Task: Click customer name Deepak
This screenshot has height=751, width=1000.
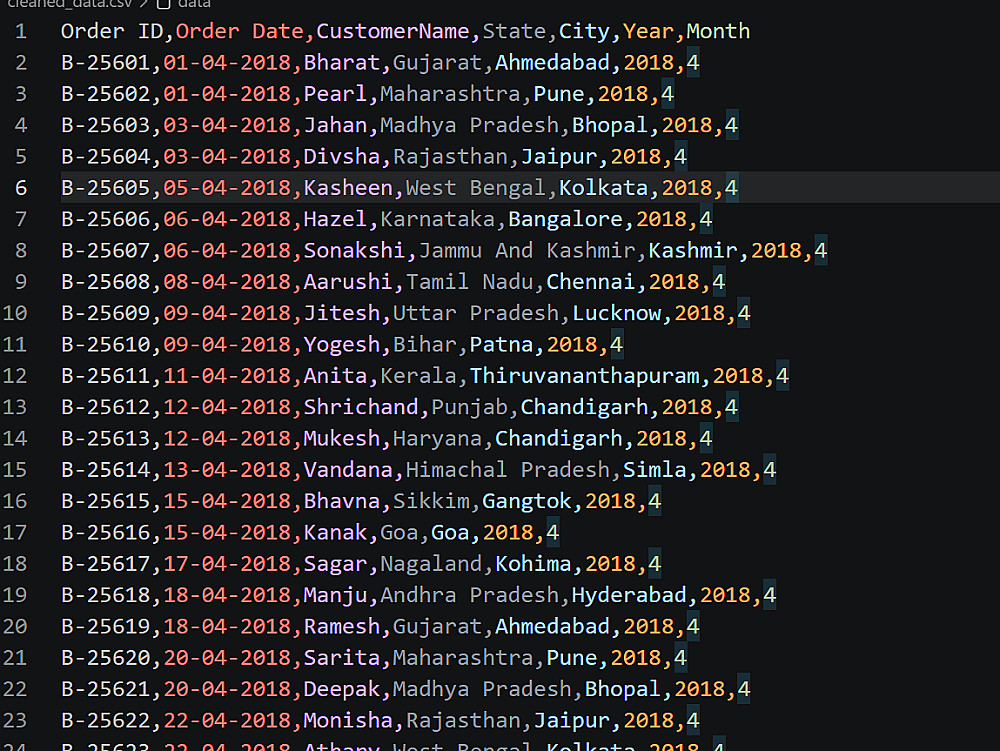Action: (x=342, y=689)
